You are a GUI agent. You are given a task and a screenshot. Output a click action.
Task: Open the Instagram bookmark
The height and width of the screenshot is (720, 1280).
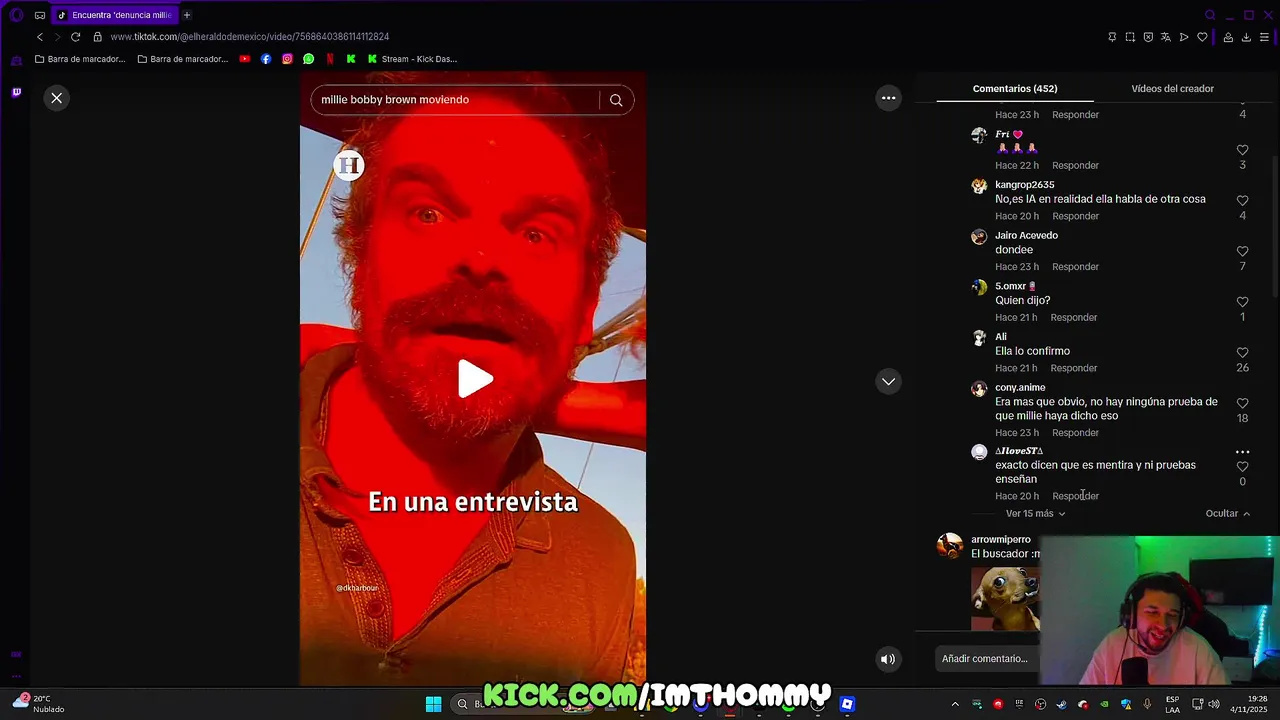tap(287, 59)
